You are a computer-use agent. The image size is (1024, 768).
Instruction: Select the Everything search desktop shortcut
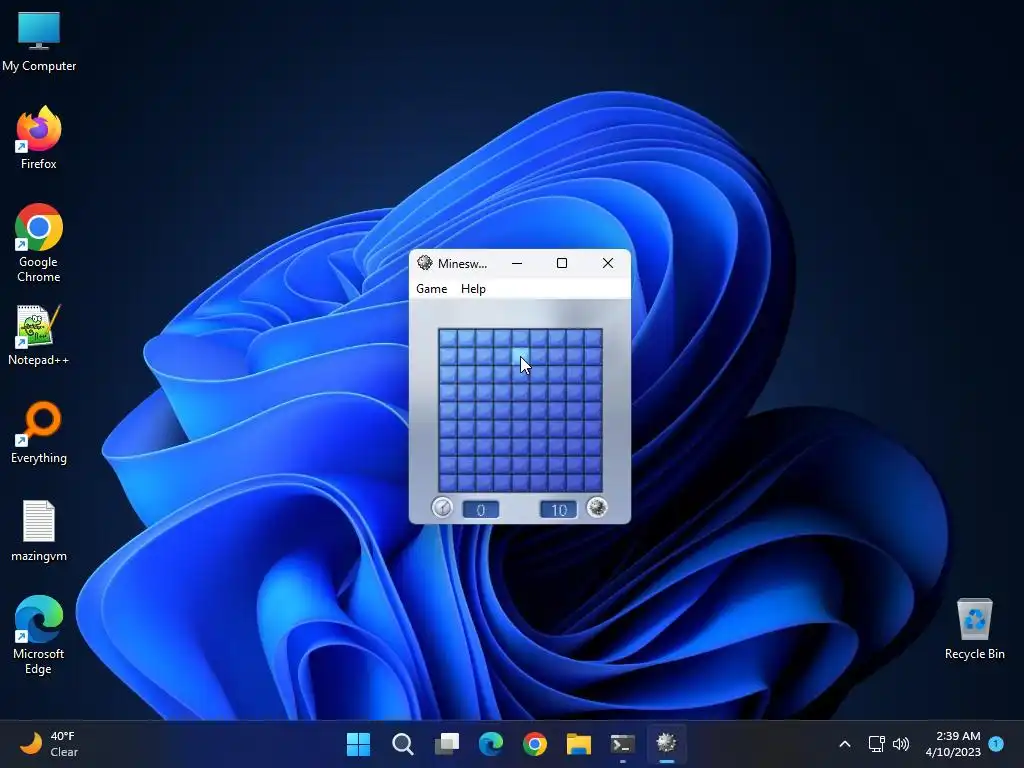[39, 432]
